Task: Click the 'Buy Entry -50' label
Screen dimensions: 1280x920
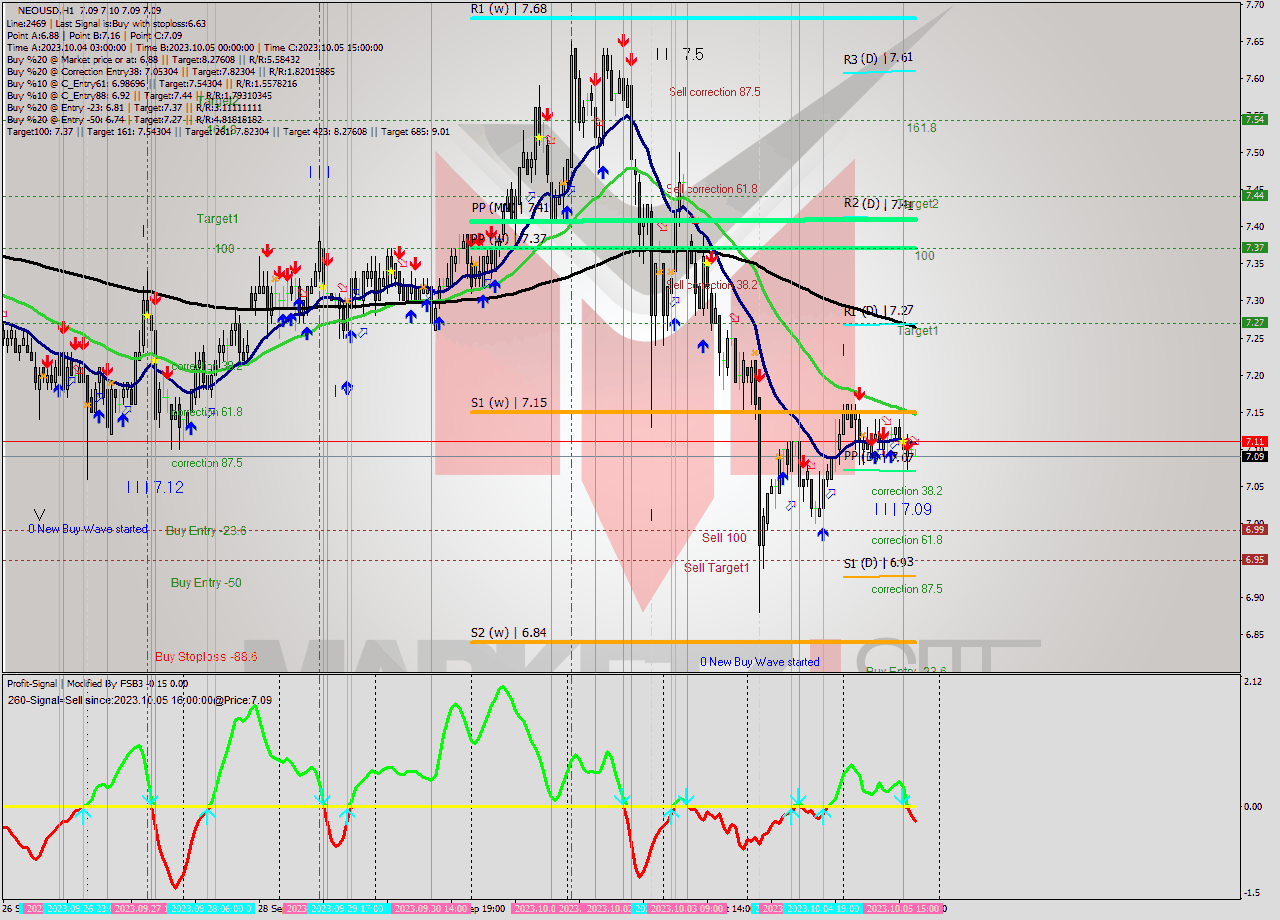Action: click(206, 583)
